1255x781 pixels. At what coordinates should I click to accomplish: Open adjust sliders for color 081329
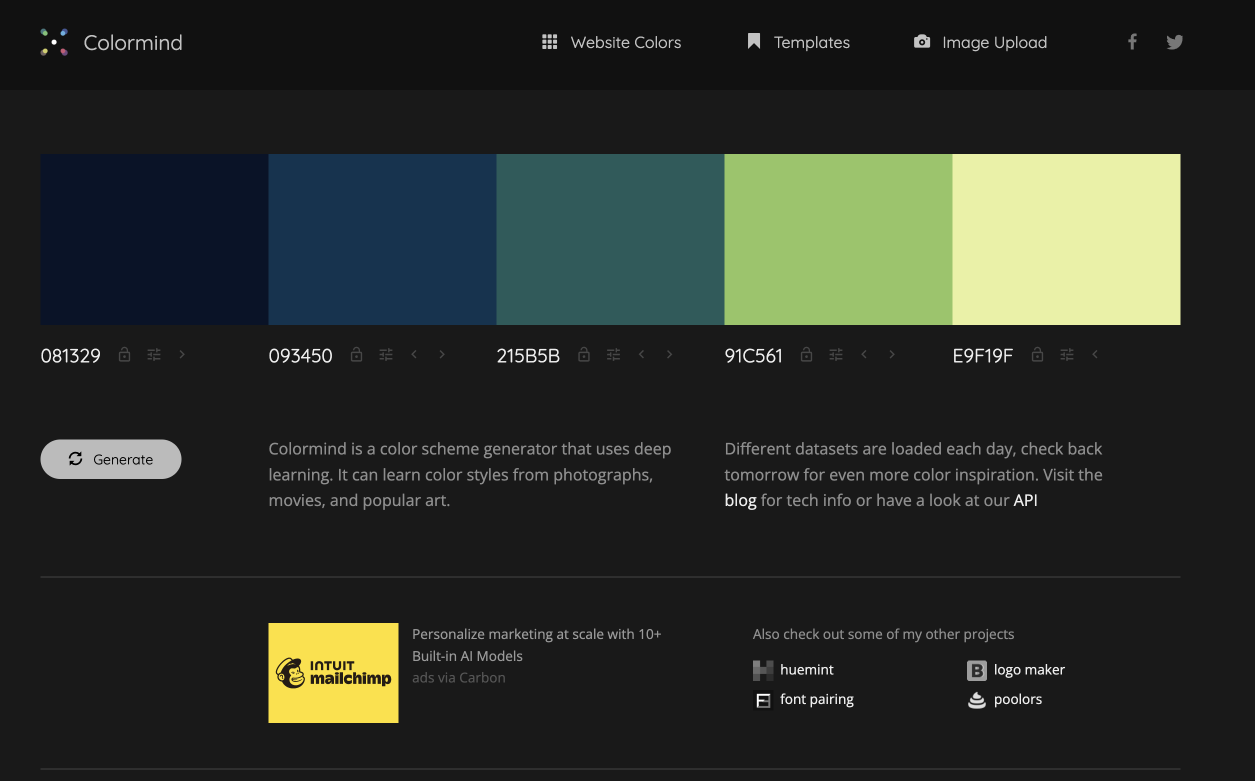pyautogui.click(x=154, y=355)
